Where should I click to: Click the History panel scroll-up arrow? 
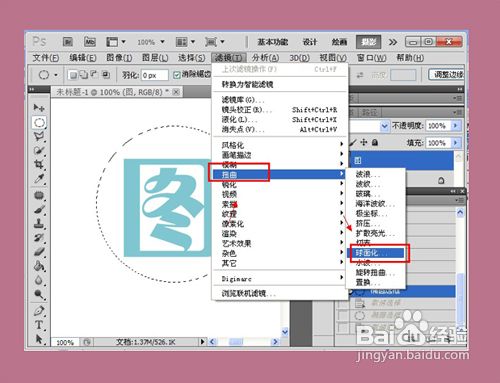[460, 212]
